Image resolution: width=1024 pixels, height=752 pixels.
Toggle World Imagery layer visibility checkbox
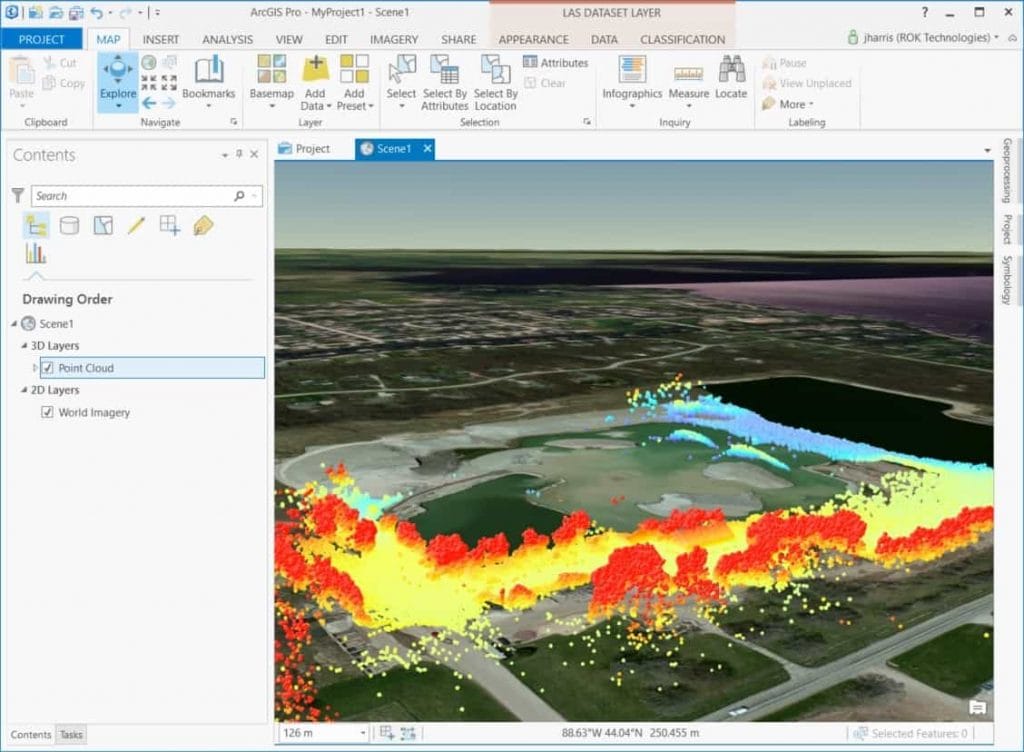click(x=47, y=412)
